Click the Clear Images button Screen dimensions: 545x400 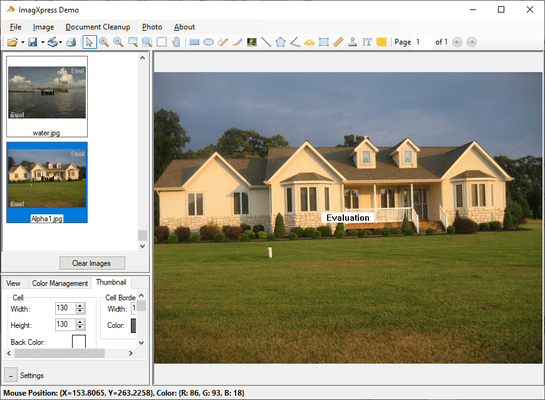tap(92, 263)
